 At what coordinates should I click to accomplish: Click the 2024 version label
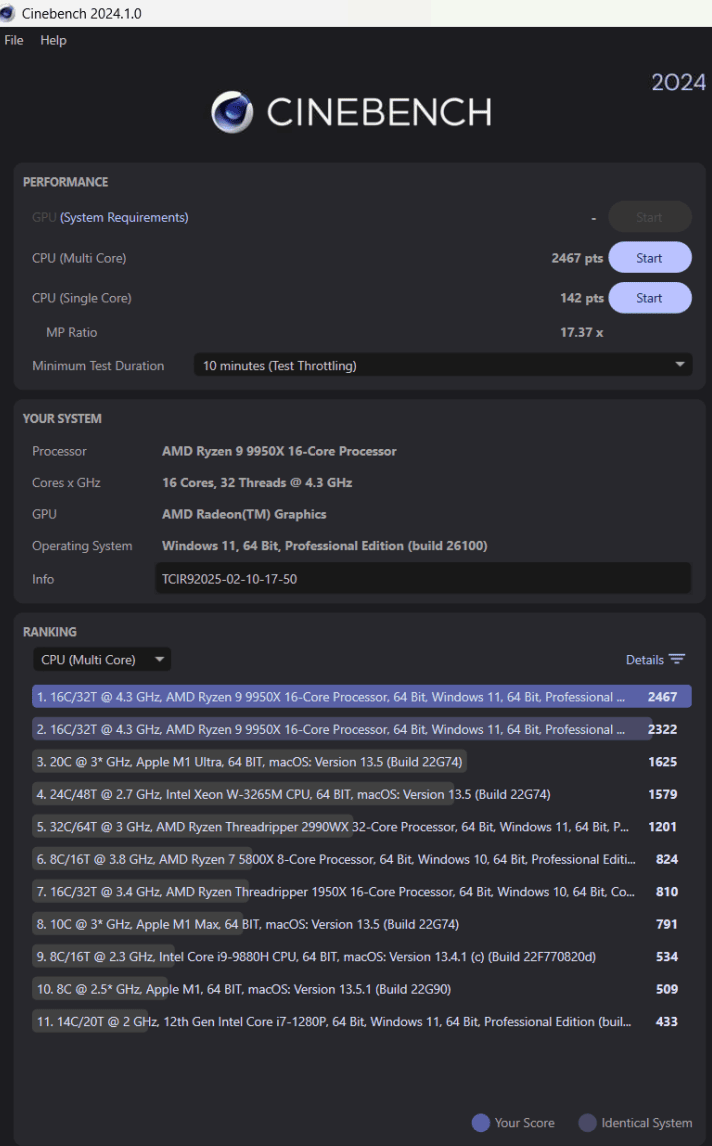[678, 82]
